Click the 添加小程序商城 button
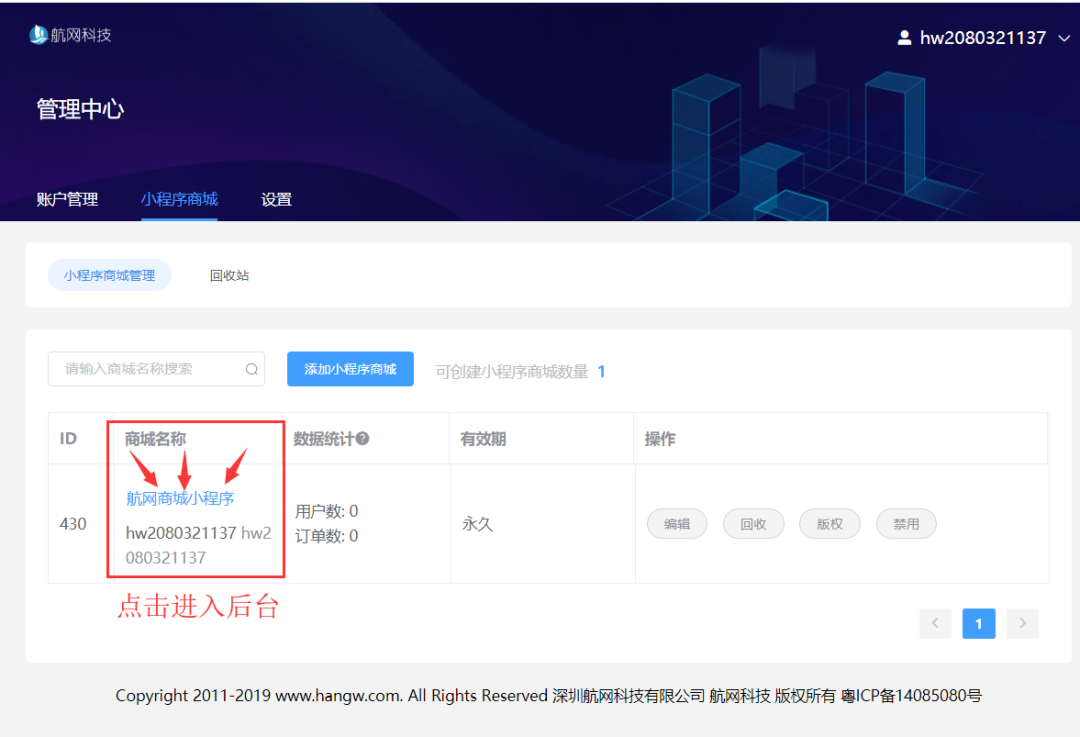The height and width of the screenshot is (737, 1080). (x=350, y=369)
